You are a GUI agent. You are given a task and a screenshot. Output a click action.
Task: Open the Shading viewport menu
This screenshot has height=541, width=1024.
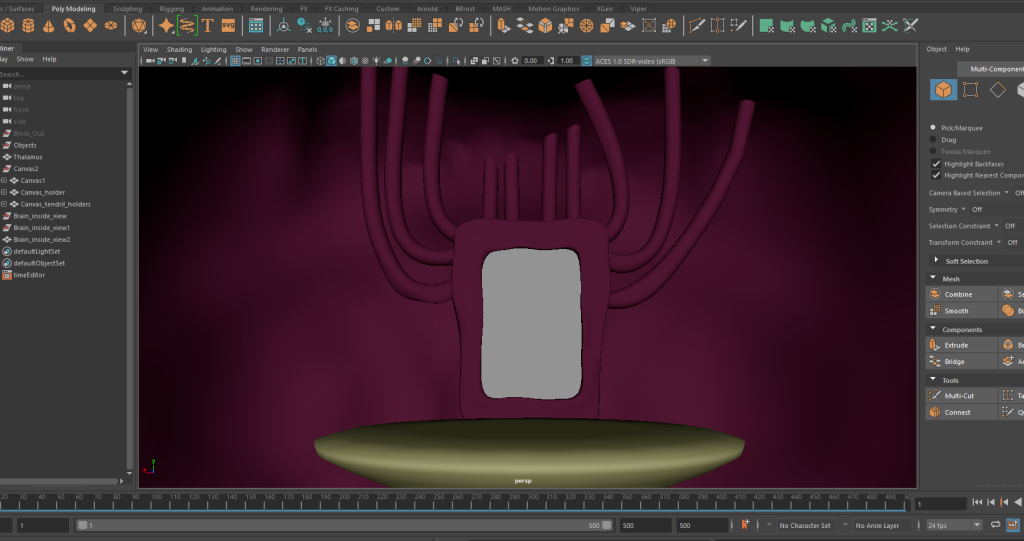[x=179, y=49]
